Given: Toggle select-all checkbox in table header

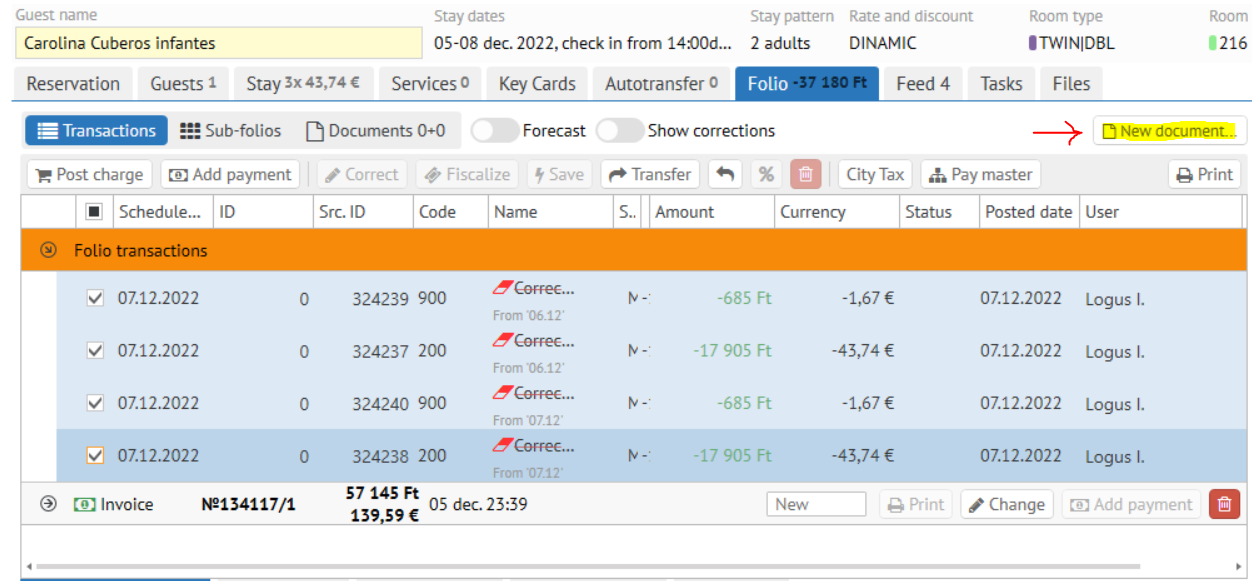Looking at the screenshot, I should pos(95,212).
